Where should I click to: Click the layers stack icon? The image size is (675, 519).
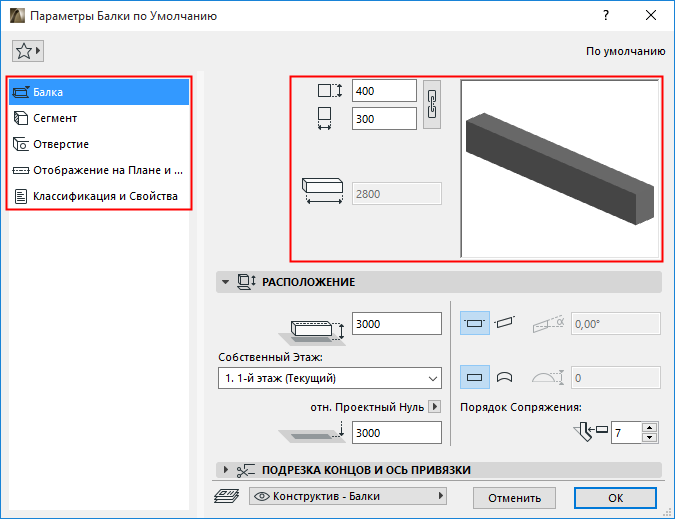click(226, 496)
